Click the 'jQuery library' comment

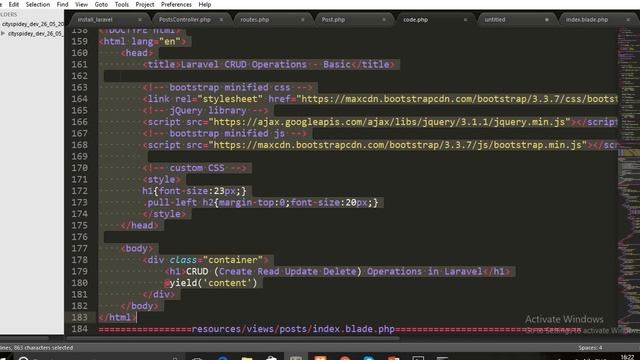point(205,111)
